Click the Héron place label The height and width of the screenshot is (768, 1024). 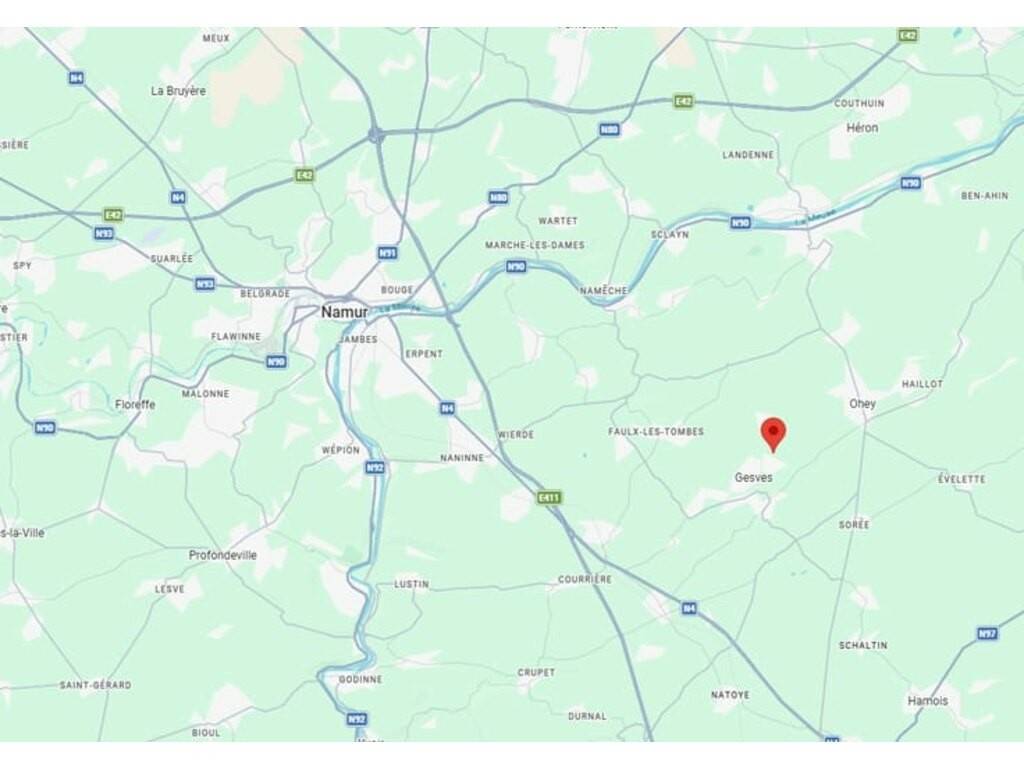point(862,128)
